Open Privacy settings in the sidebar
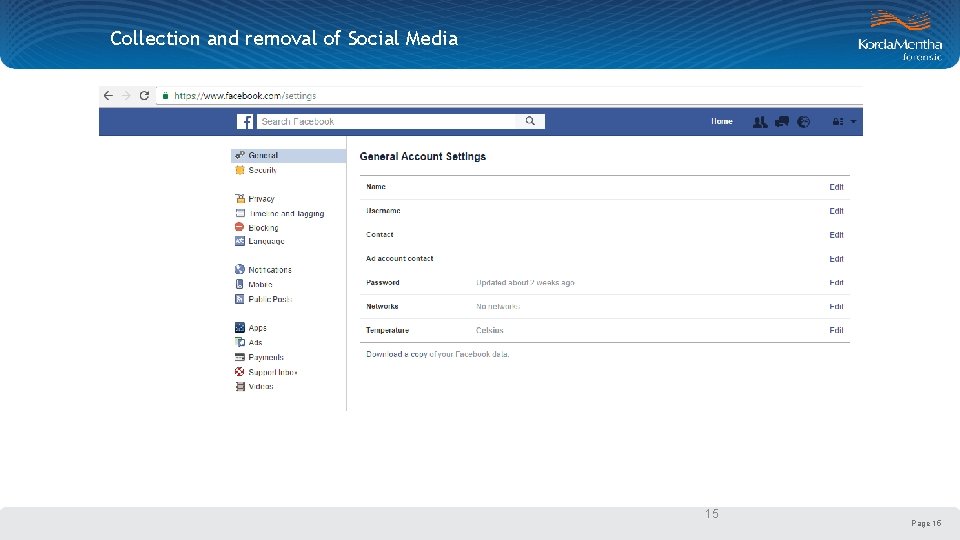960x540 pixels. click(261, 199)
